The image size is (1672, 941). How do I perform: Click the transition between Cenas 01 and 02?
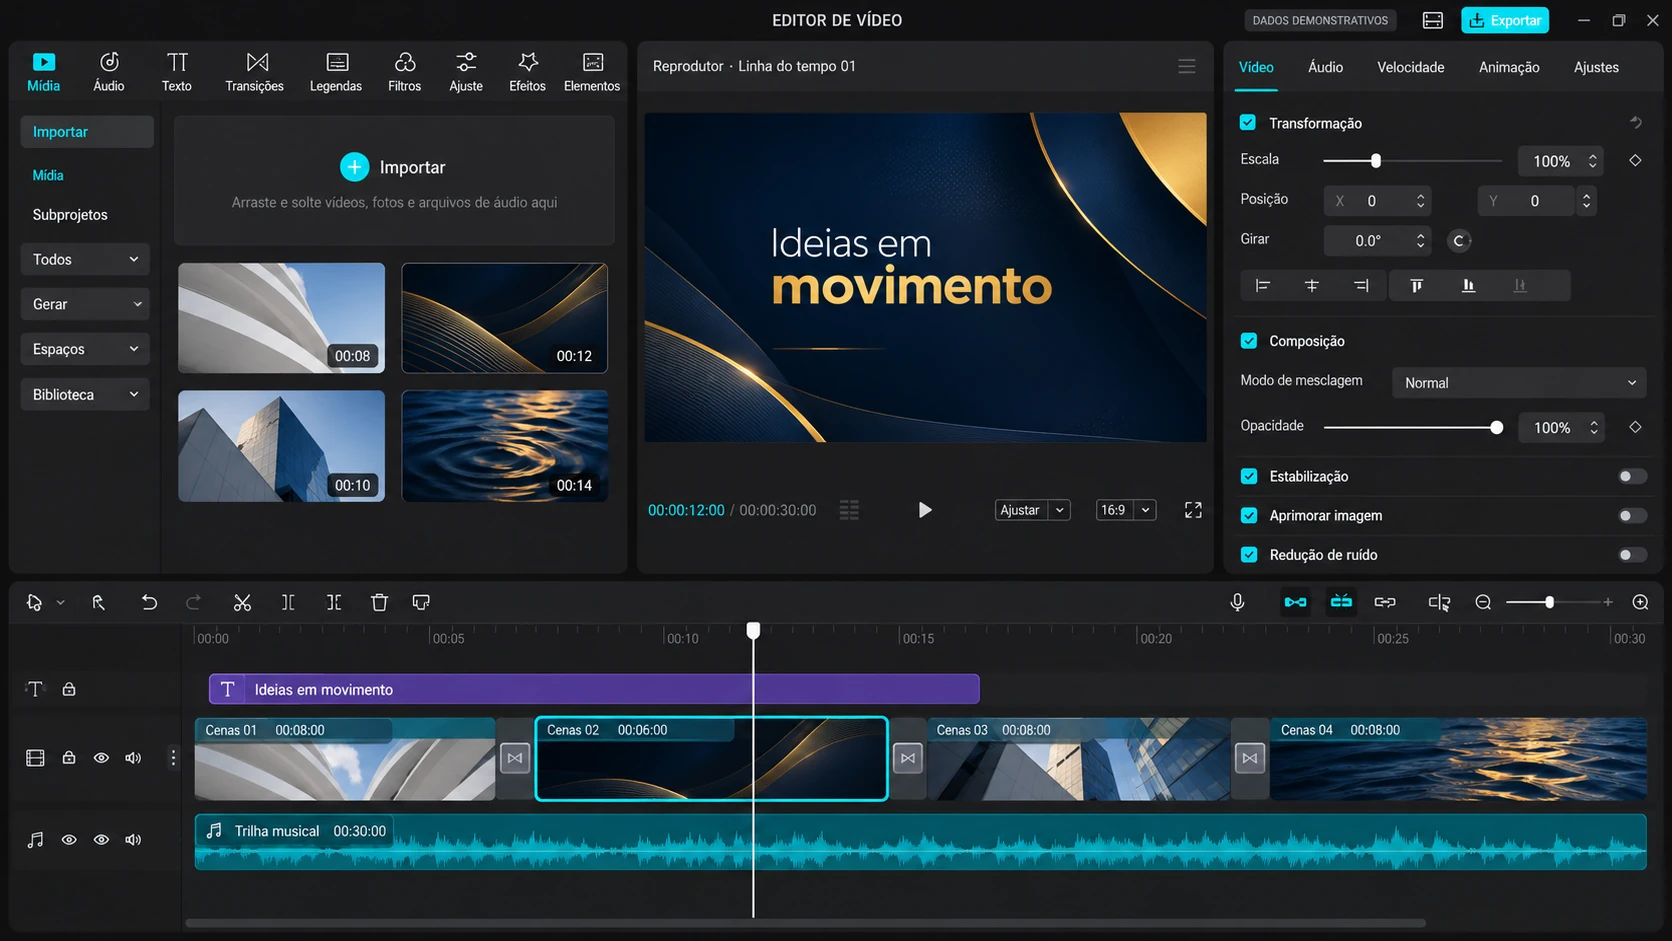tap(514, 758)
